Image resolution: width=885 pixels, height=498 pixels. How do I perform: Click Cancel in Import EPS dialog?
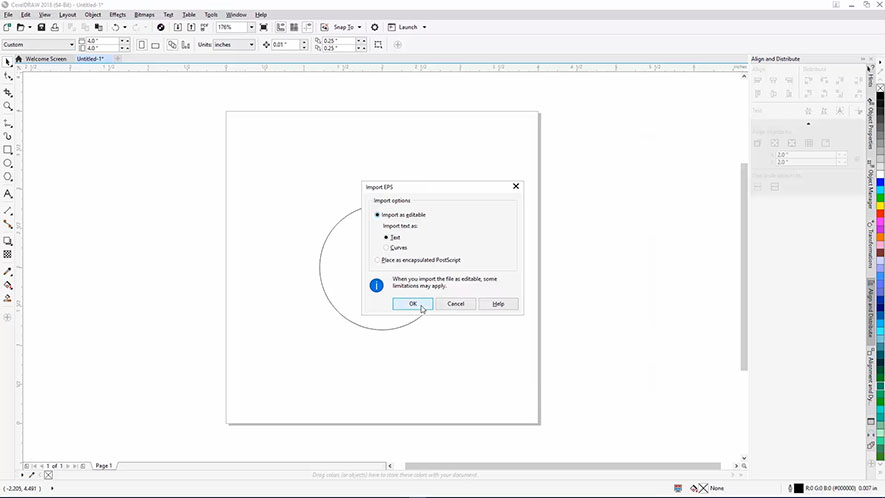(x=455, y=303)
